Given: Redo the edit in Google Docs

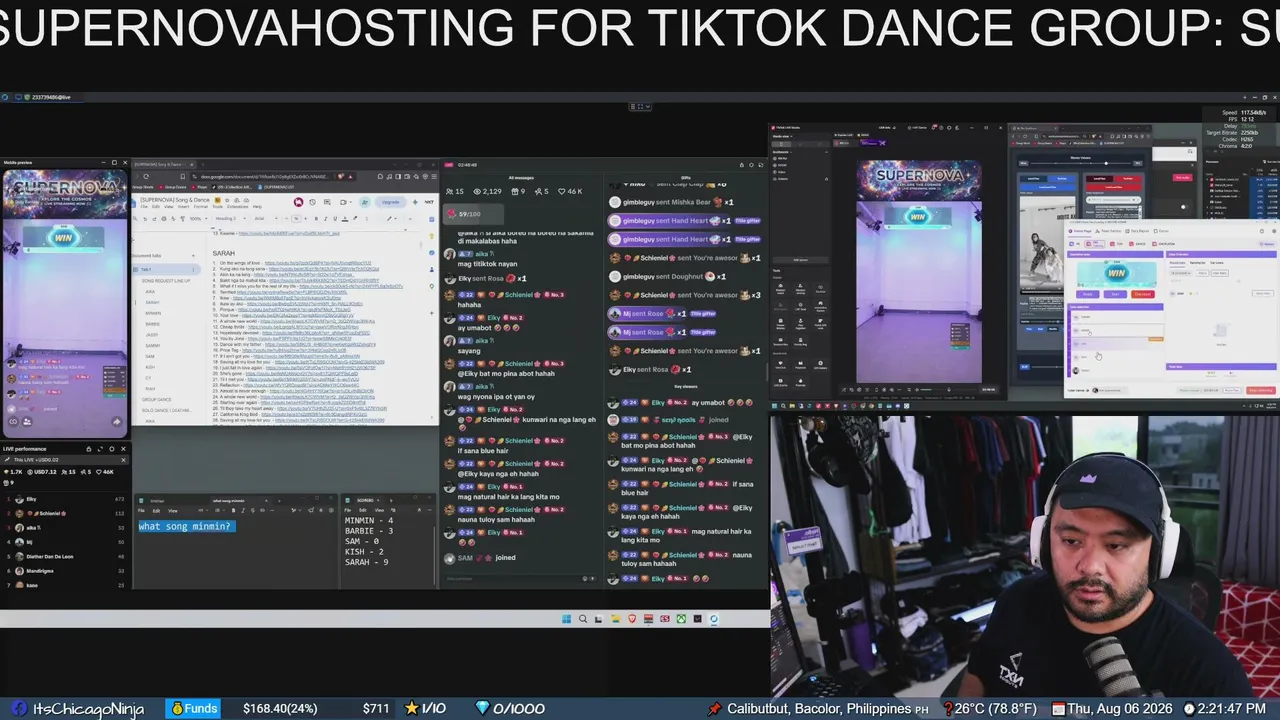Looking at the screenshot, I should coord(154,219).
